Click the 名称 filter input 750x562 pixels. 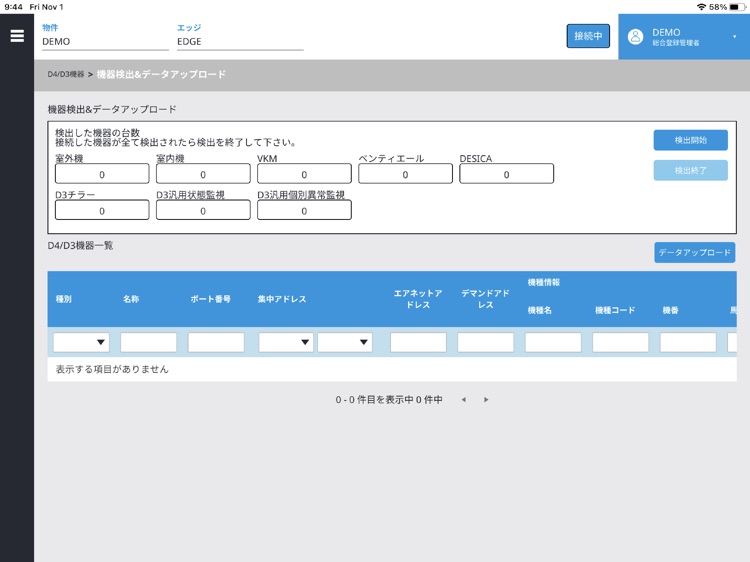coord(148,342)
